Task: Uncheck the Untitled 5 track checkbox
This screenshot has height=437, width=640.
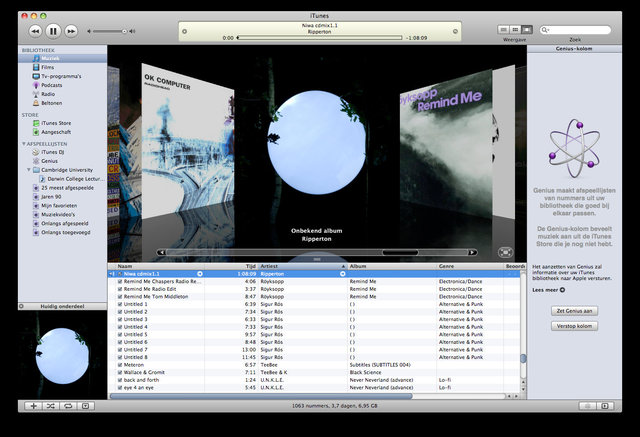Action: [120, 335]
